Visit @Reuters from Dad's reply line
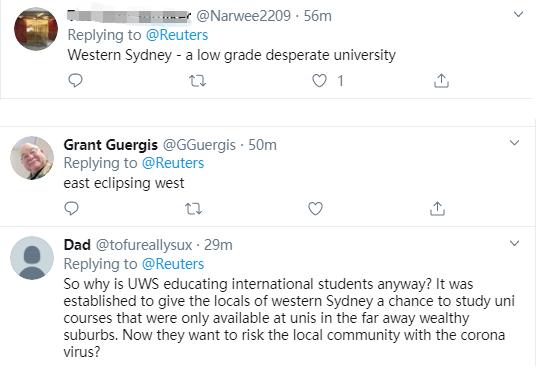The width and height of the screenshot is (537, 372). point(173,264)
